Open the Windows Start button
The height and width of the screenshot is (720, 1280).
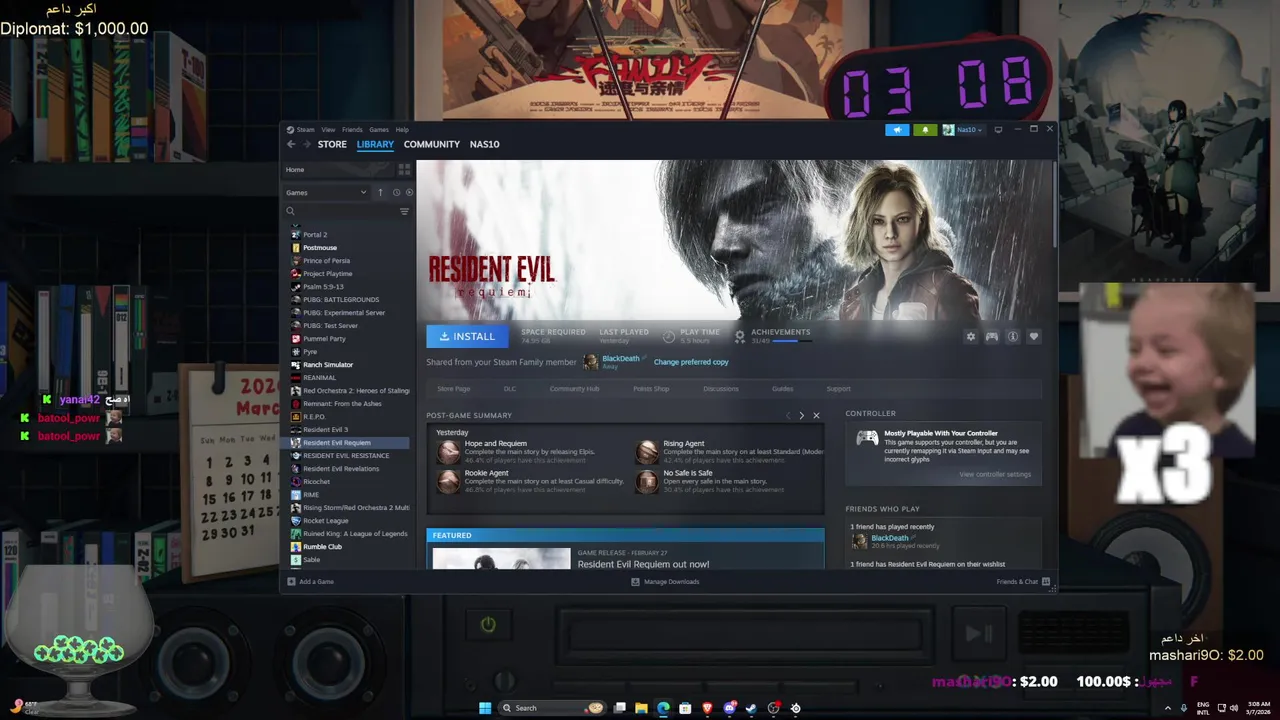click(485, 708)
